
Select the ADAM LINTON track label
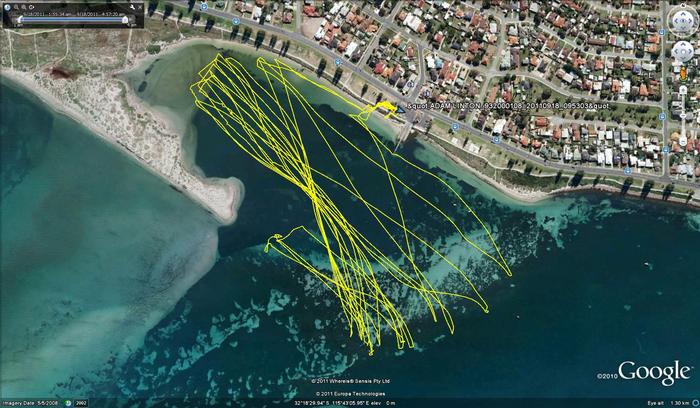pyautogui.click(x=498, y=106)
